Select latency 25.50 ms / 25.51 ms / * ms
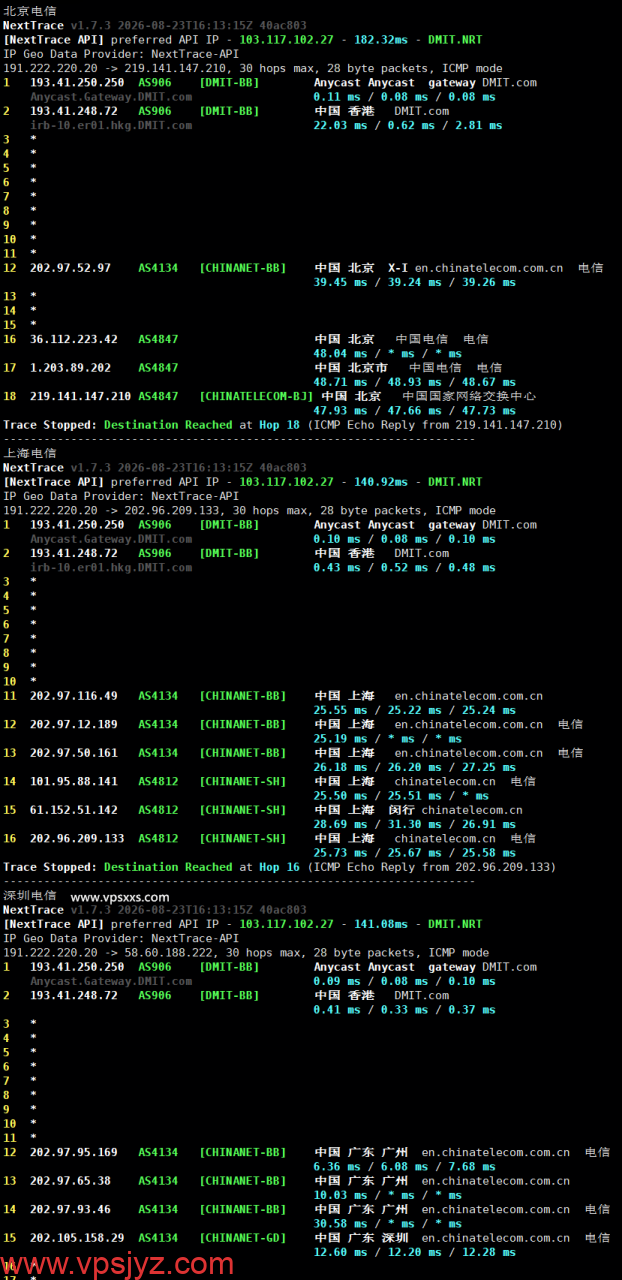 coord(401,795)
